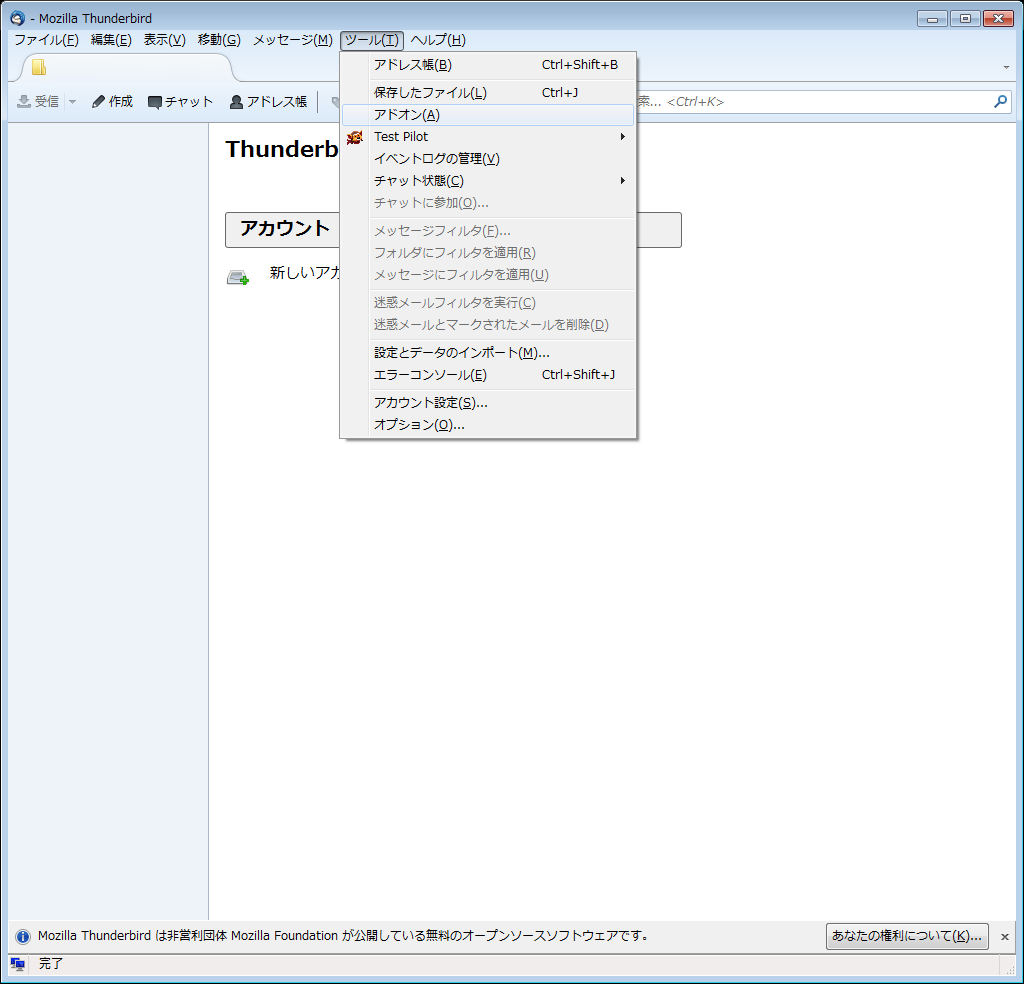Click the online status icon in status bar
The height and width of the screenshot is (984, 1024).
[17, 964]
